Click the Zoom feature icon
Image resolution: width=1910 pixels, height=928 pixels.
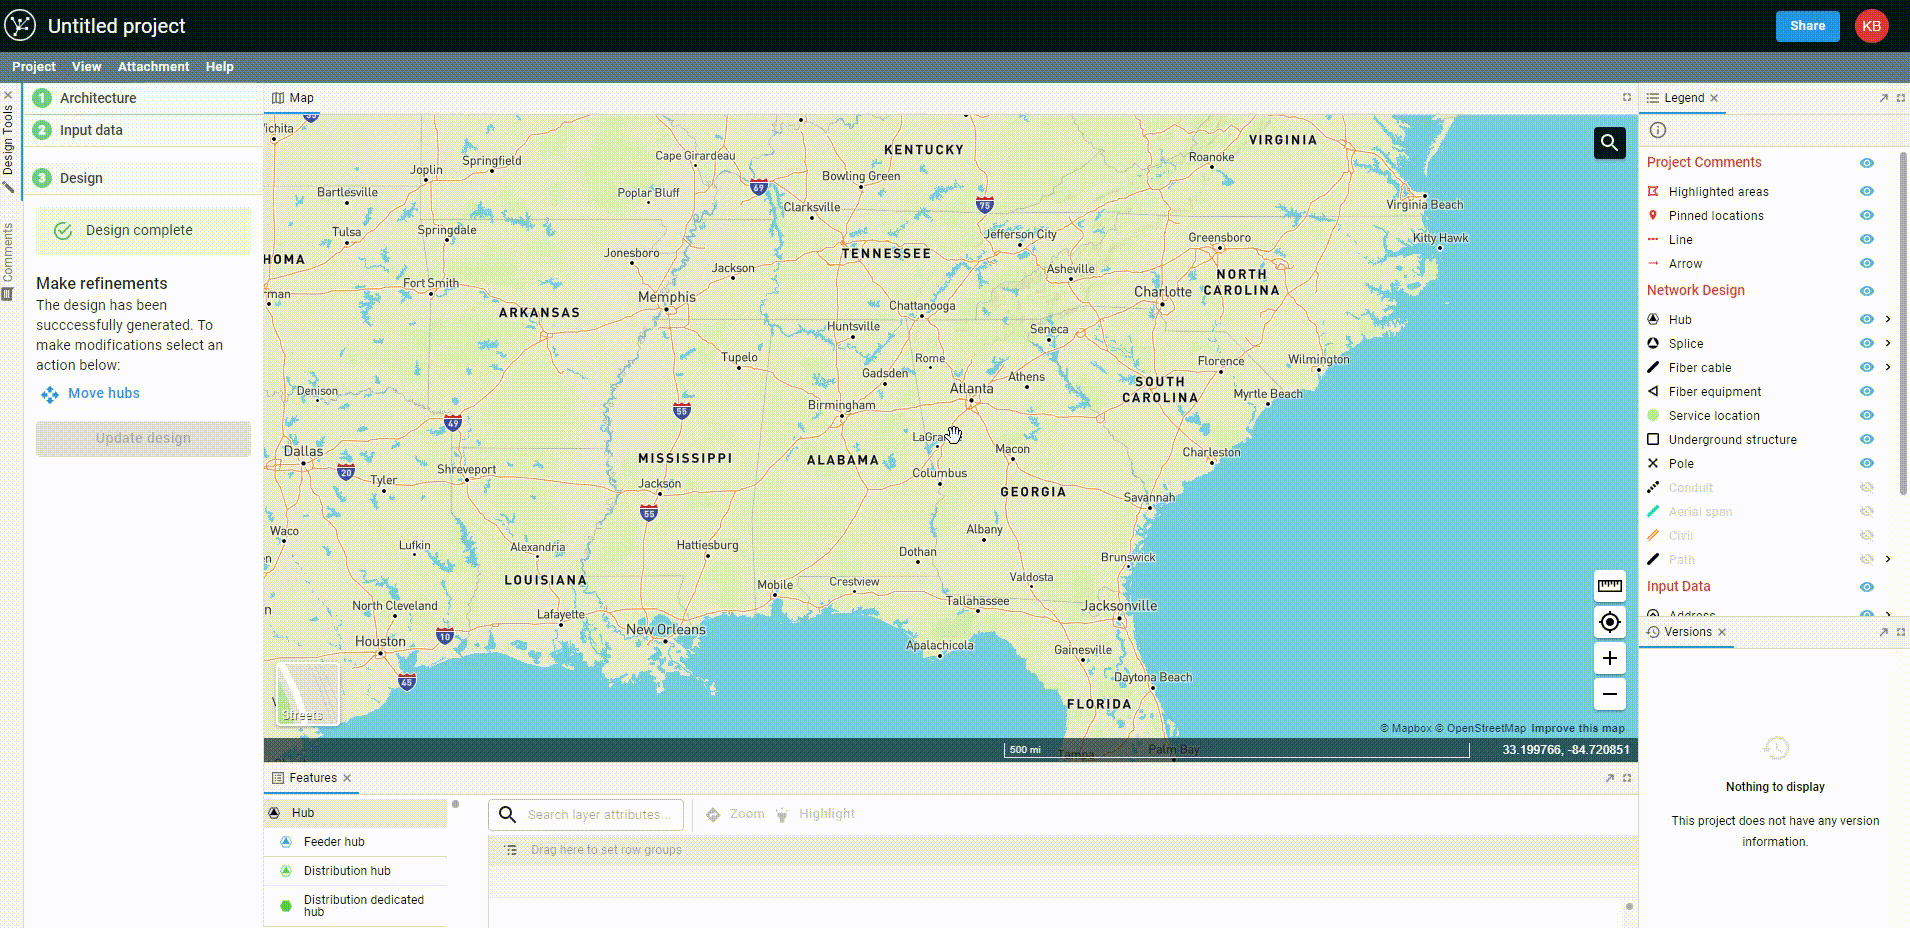pyautogui.click(x=713, y=815)
